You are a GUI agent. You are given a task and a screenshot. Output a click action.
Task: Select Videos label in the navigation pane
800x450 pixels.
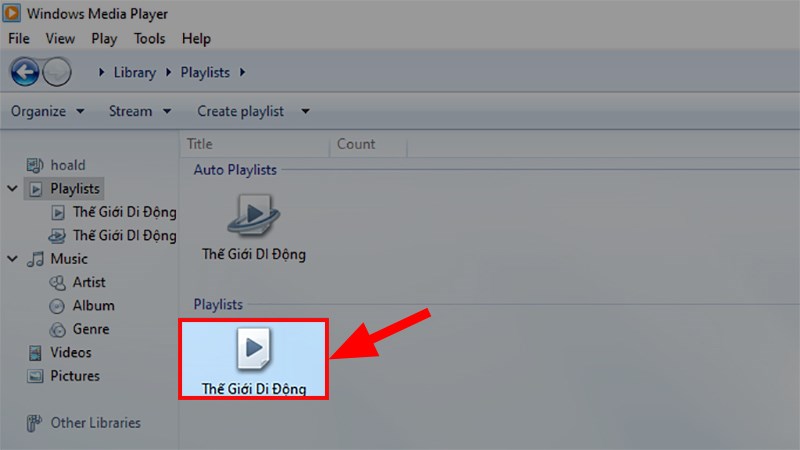pyautogui.click(x=70, y=353)
